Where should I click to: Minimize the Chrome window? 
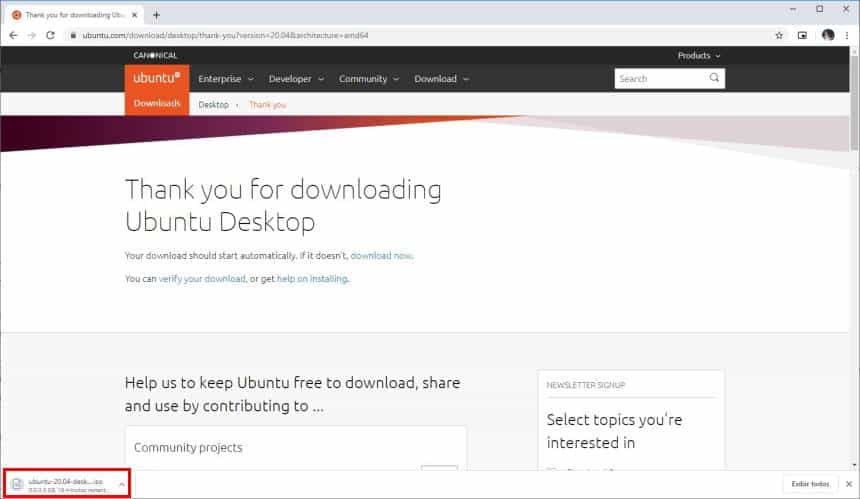tap(793, 9)
